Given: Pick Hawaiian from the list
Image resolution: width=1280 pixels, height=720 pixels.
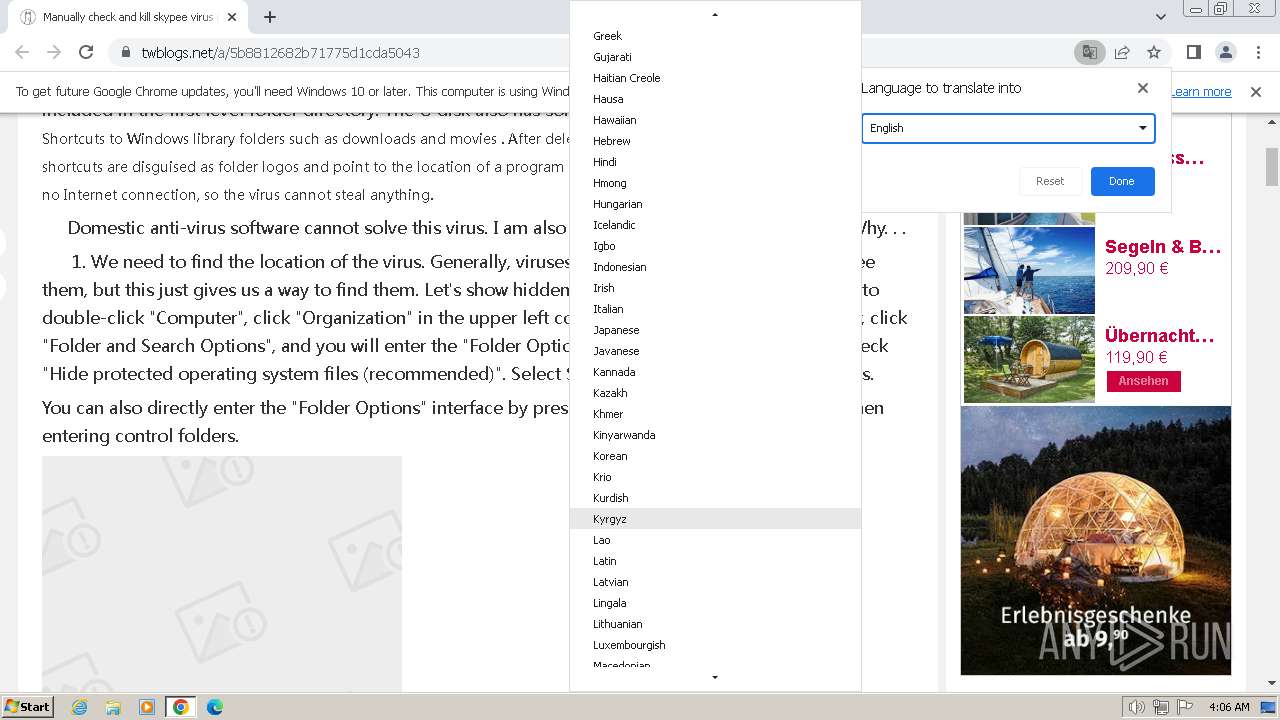Looking at the screenshot, I should 715,120.
